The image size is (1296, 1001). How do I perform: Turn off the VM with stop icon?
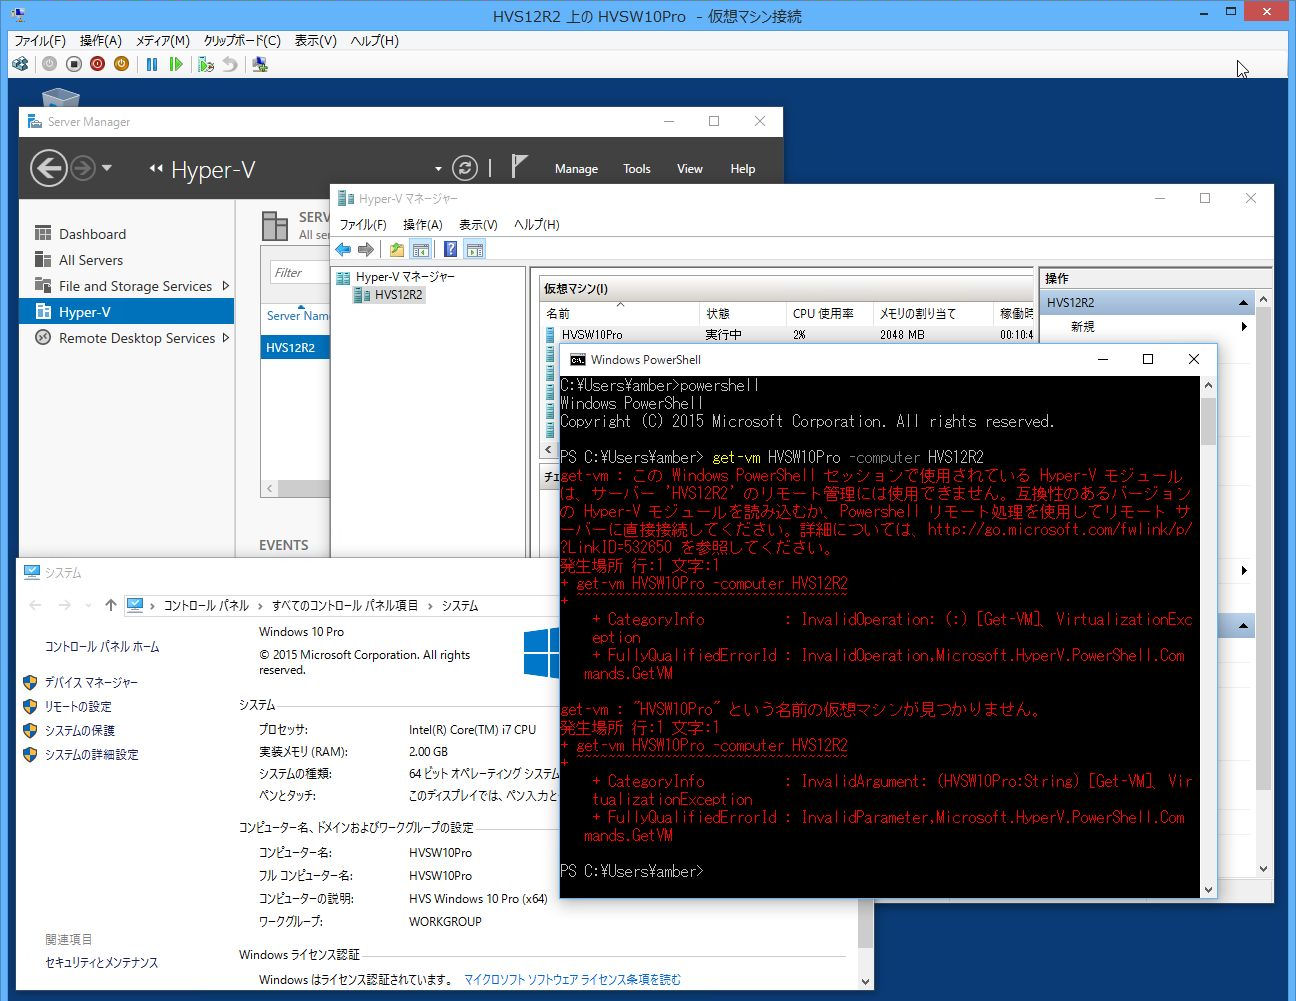[73, 64]
